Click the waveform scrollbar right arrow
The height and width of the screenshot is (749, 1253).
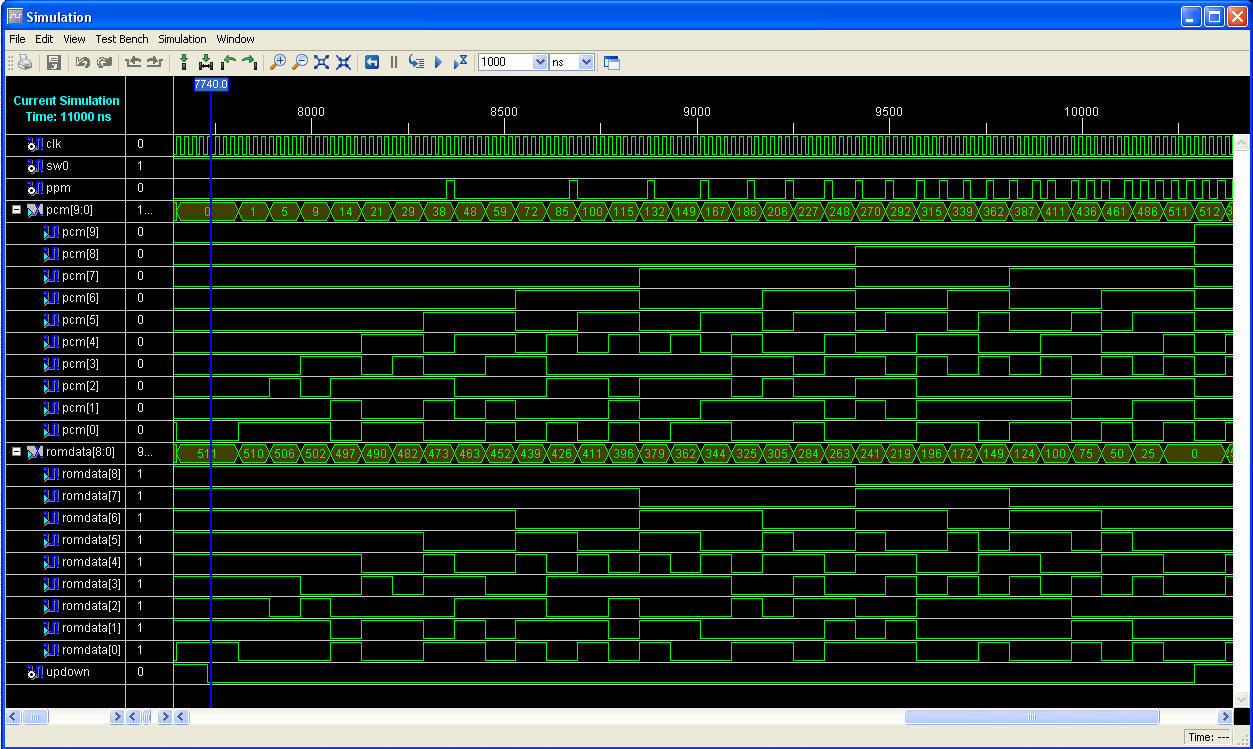point(1224,717)
